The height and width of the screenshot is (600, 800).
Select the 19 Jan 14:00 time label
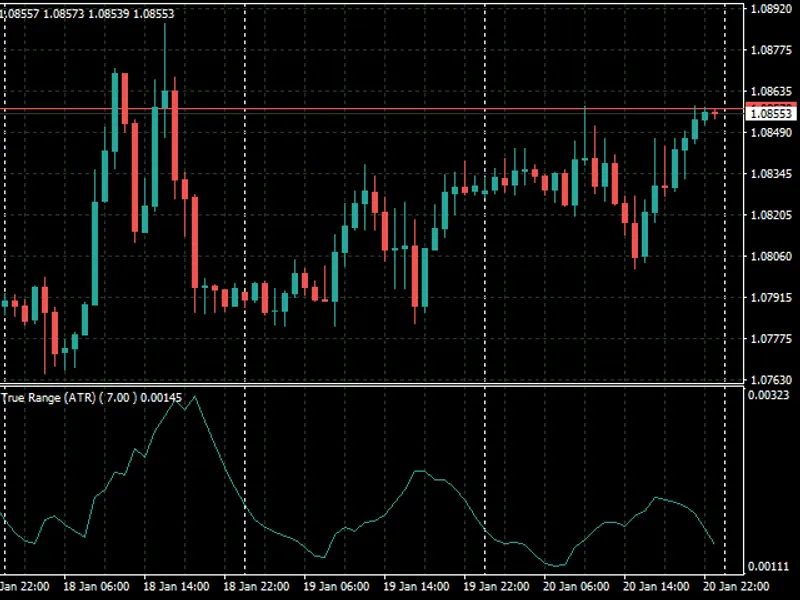click(x=416, y=586)
